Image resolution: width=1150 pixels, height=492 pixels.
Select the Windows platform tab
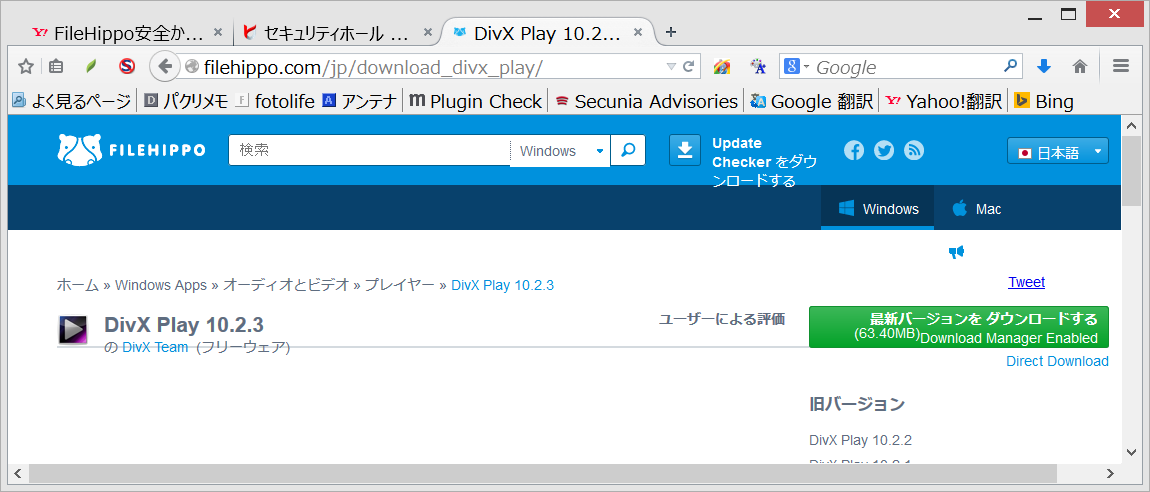[x=878, y=208]
